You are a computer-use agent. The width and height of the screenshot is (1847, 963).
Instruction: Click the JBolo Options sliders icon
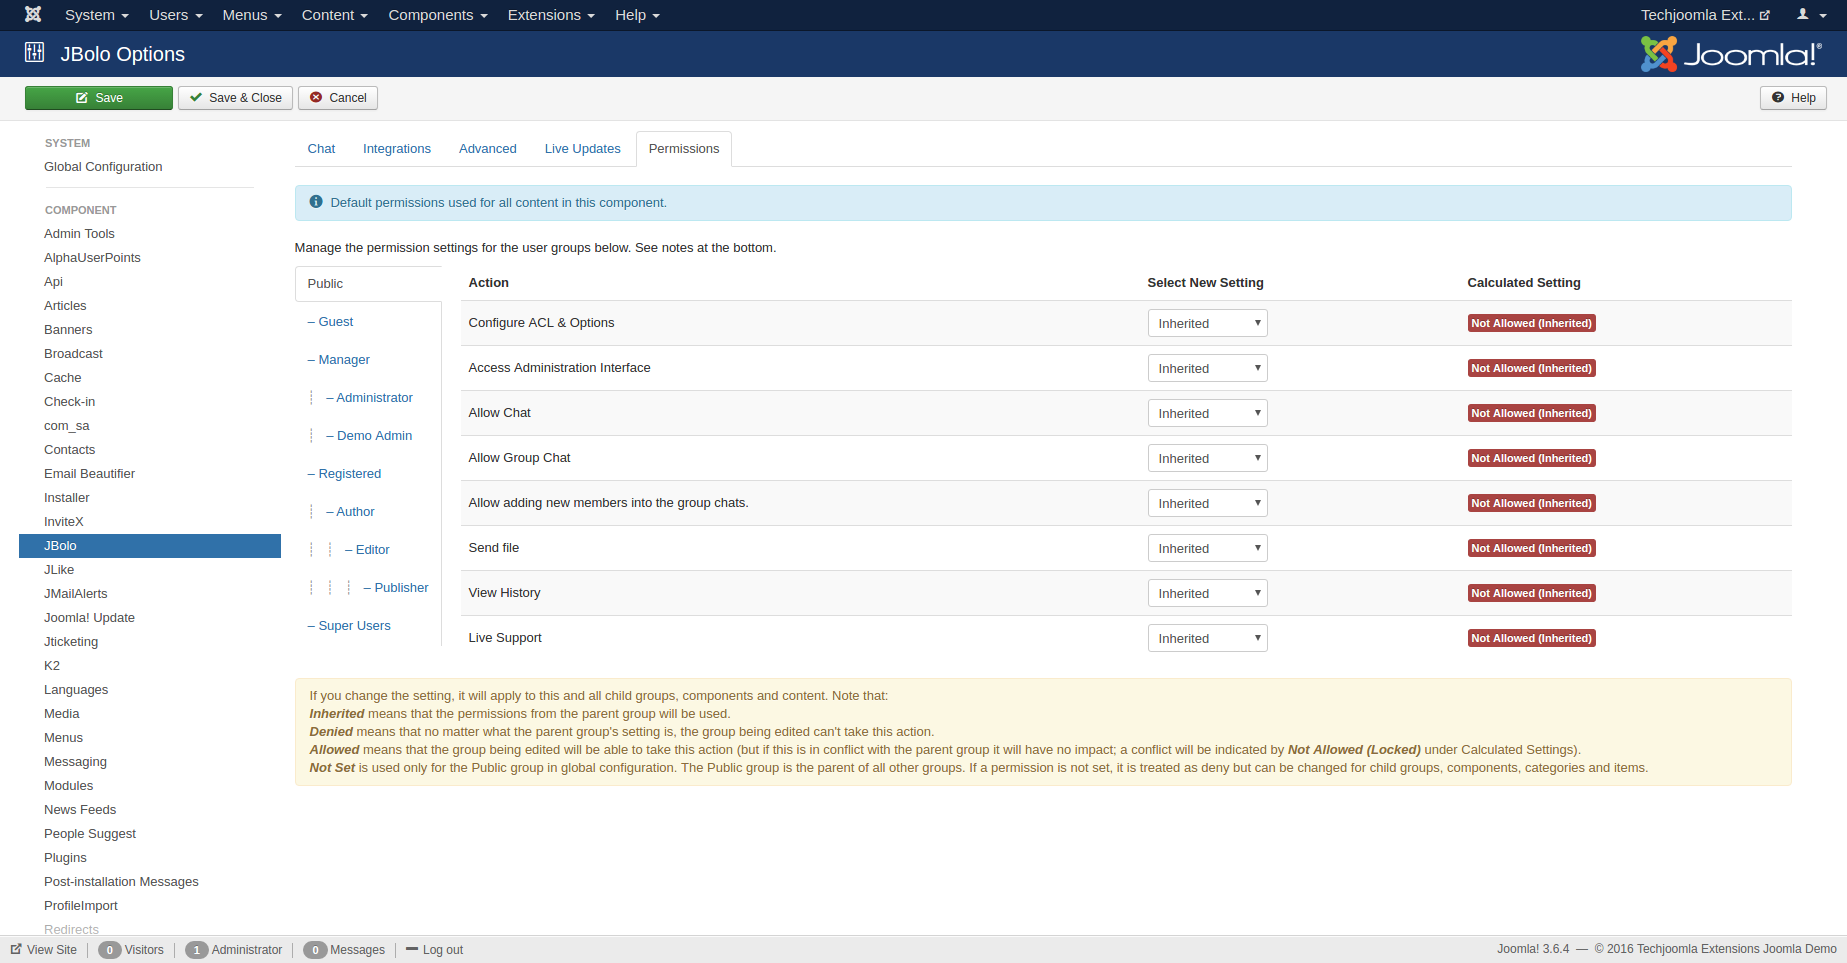pos(35,54)
